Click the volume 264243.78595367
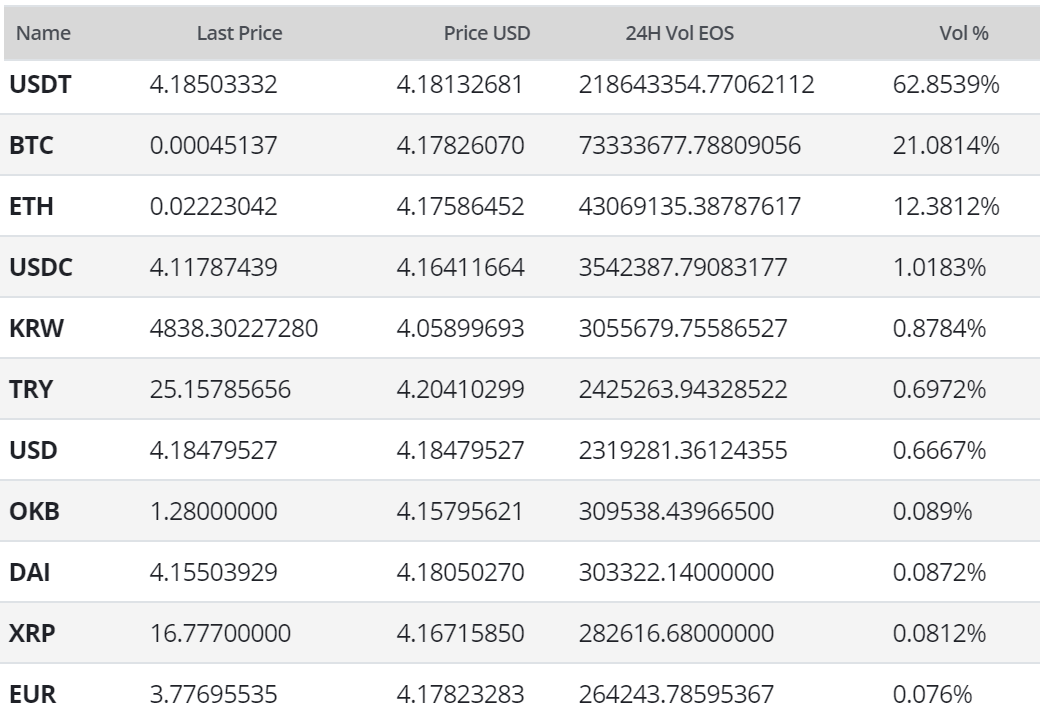This screenshot has height=722, width=1040. pos(677,695)
